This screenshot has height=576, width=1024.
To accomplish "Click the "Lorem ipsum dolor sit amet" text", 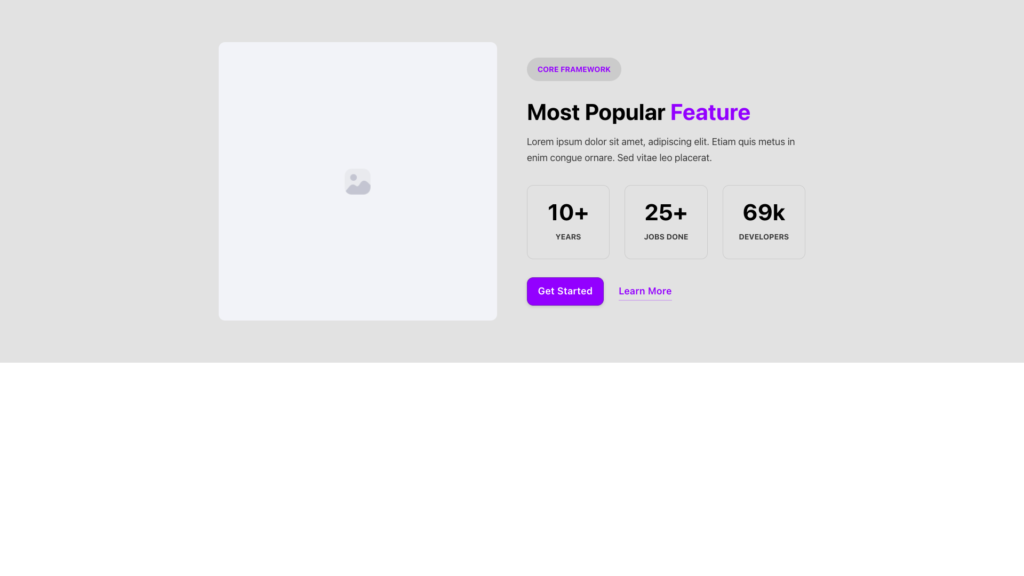I will (590, 142).
